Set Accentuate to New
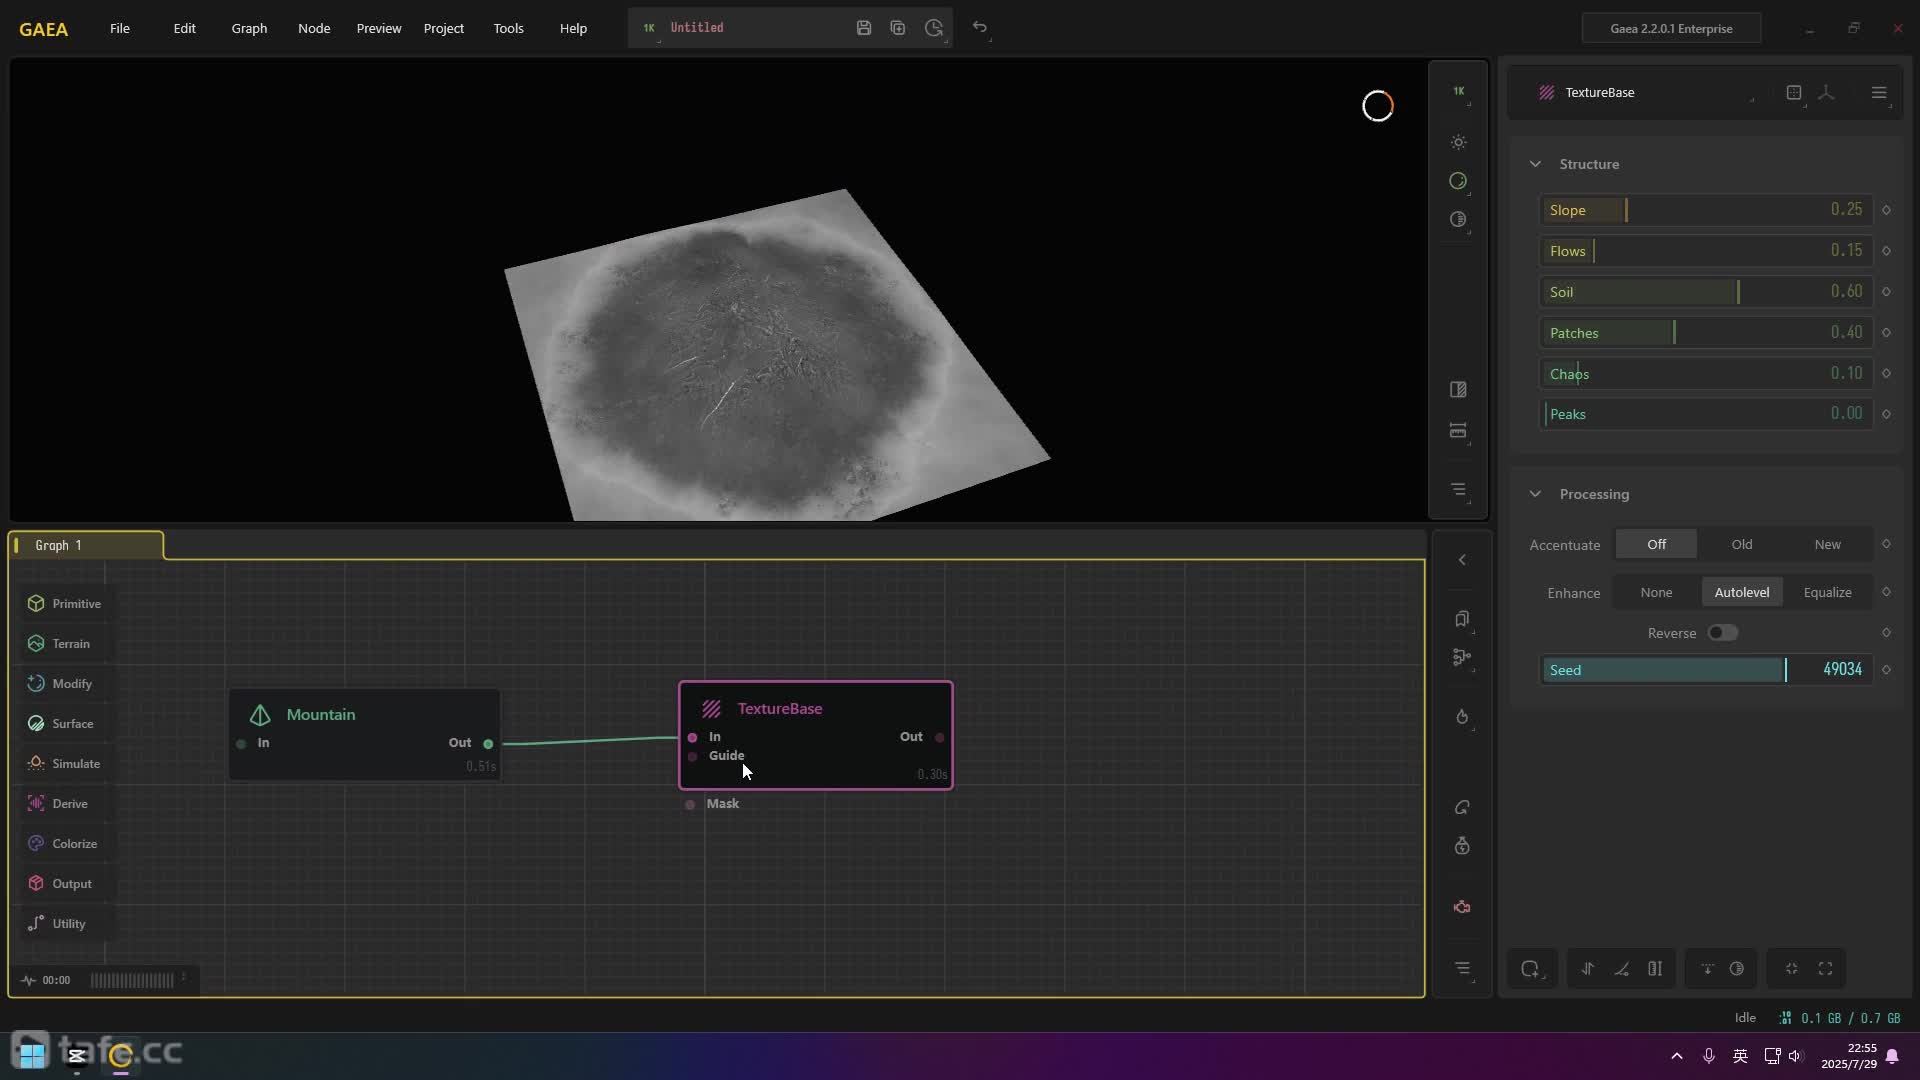 (1827, 545)
